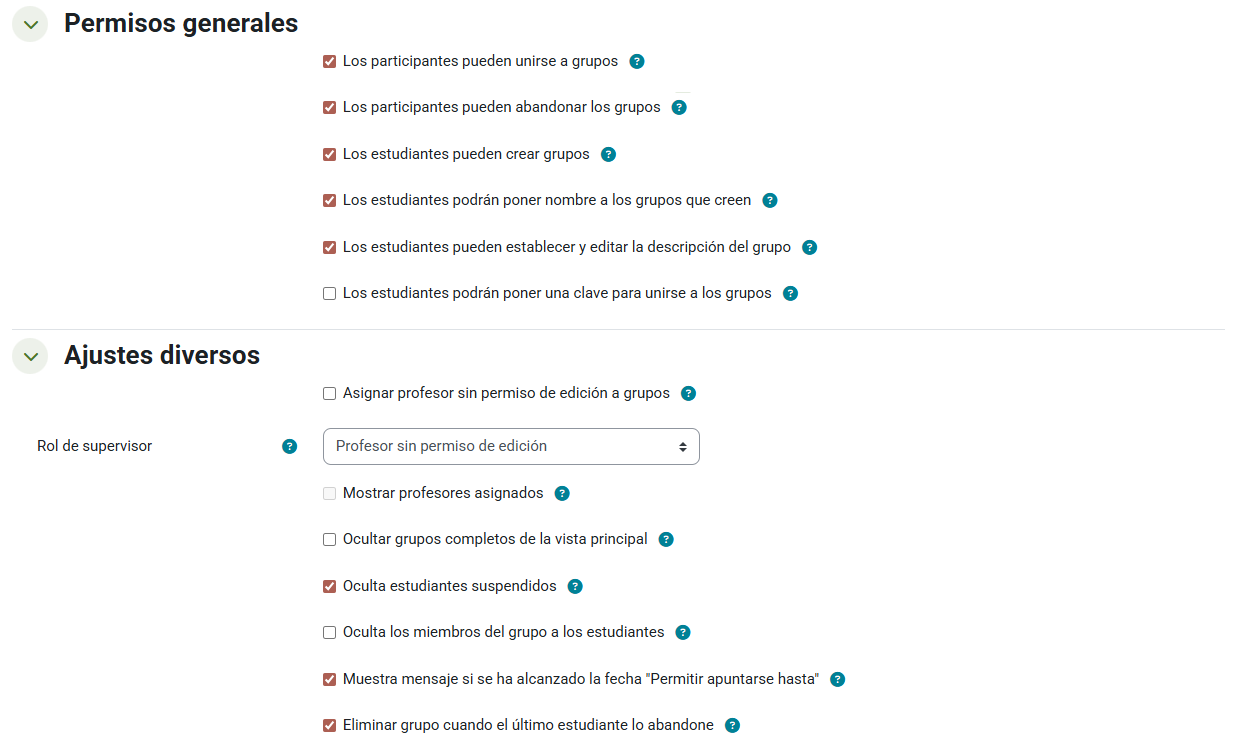
Task: Click help icon for Mostrar profesores asignados
Action: [562, 493]
